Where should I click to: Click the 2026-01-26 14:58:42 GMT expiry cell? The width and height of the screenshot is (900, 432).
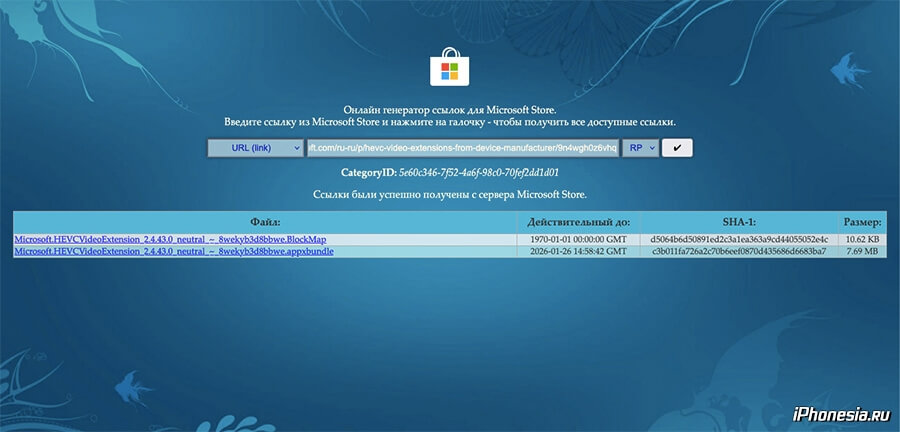[x=577, y=252]
